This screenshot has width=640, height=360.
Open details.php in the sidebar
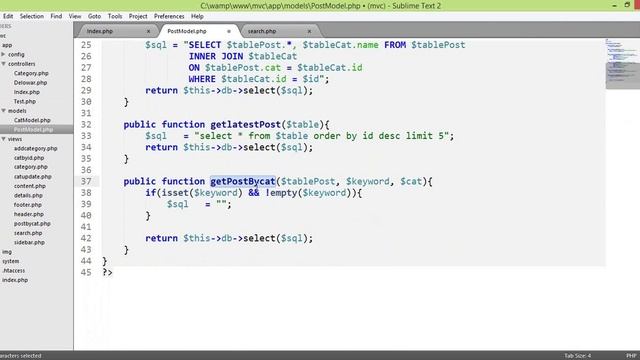28,195
